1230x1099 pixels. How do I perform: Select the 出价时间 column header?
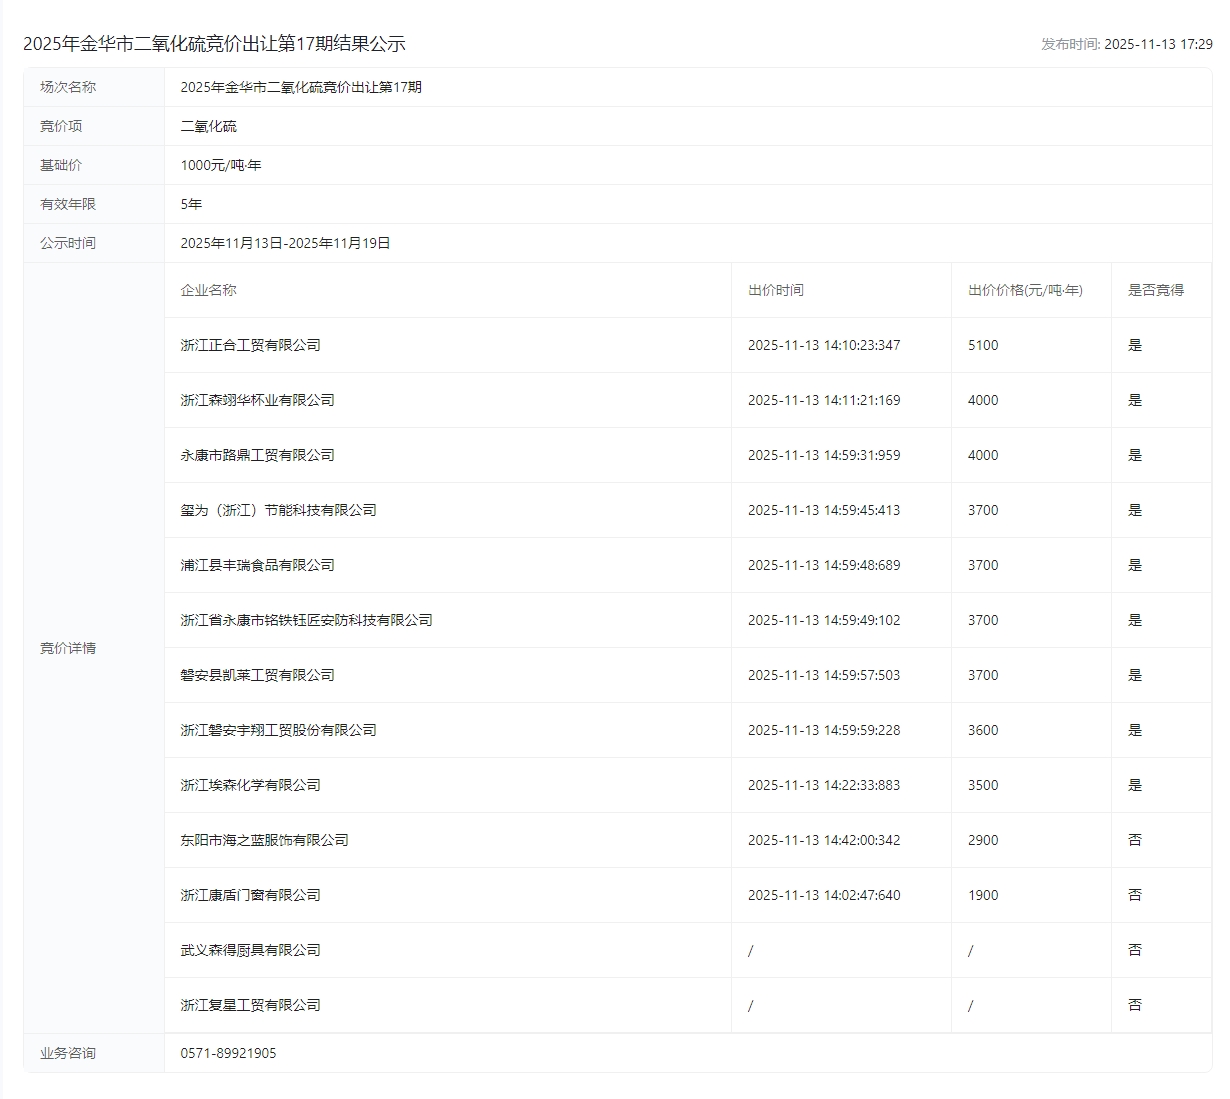pyautogui.click(x=775, y=290)
